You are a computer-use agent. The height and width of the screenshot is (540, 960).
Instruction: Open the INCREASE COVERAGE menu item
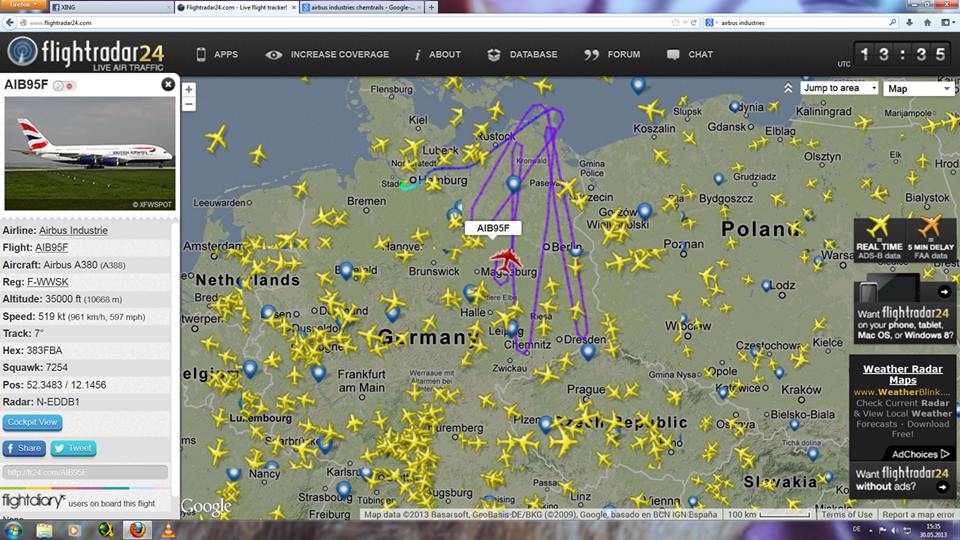click(x=340, y=54)
